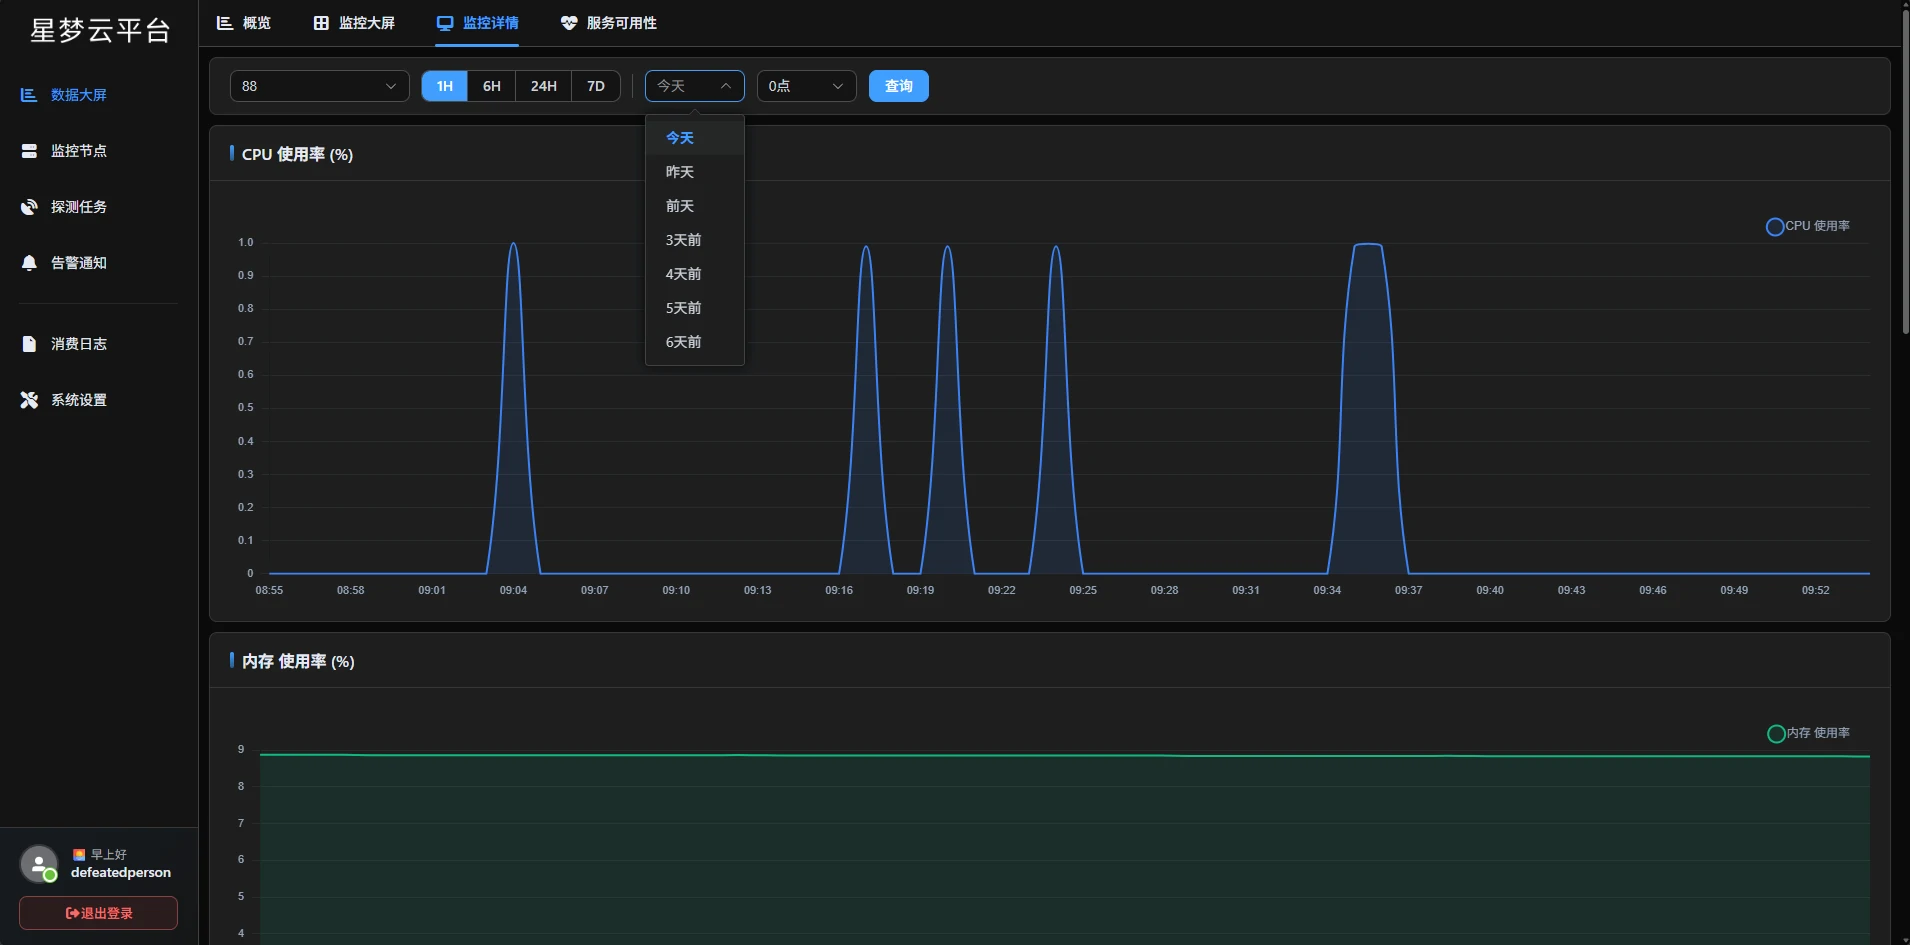Click the 消费日志 document icon
Image resolution: width=1910 pixels, height=945 pixels.
point(29,344)
